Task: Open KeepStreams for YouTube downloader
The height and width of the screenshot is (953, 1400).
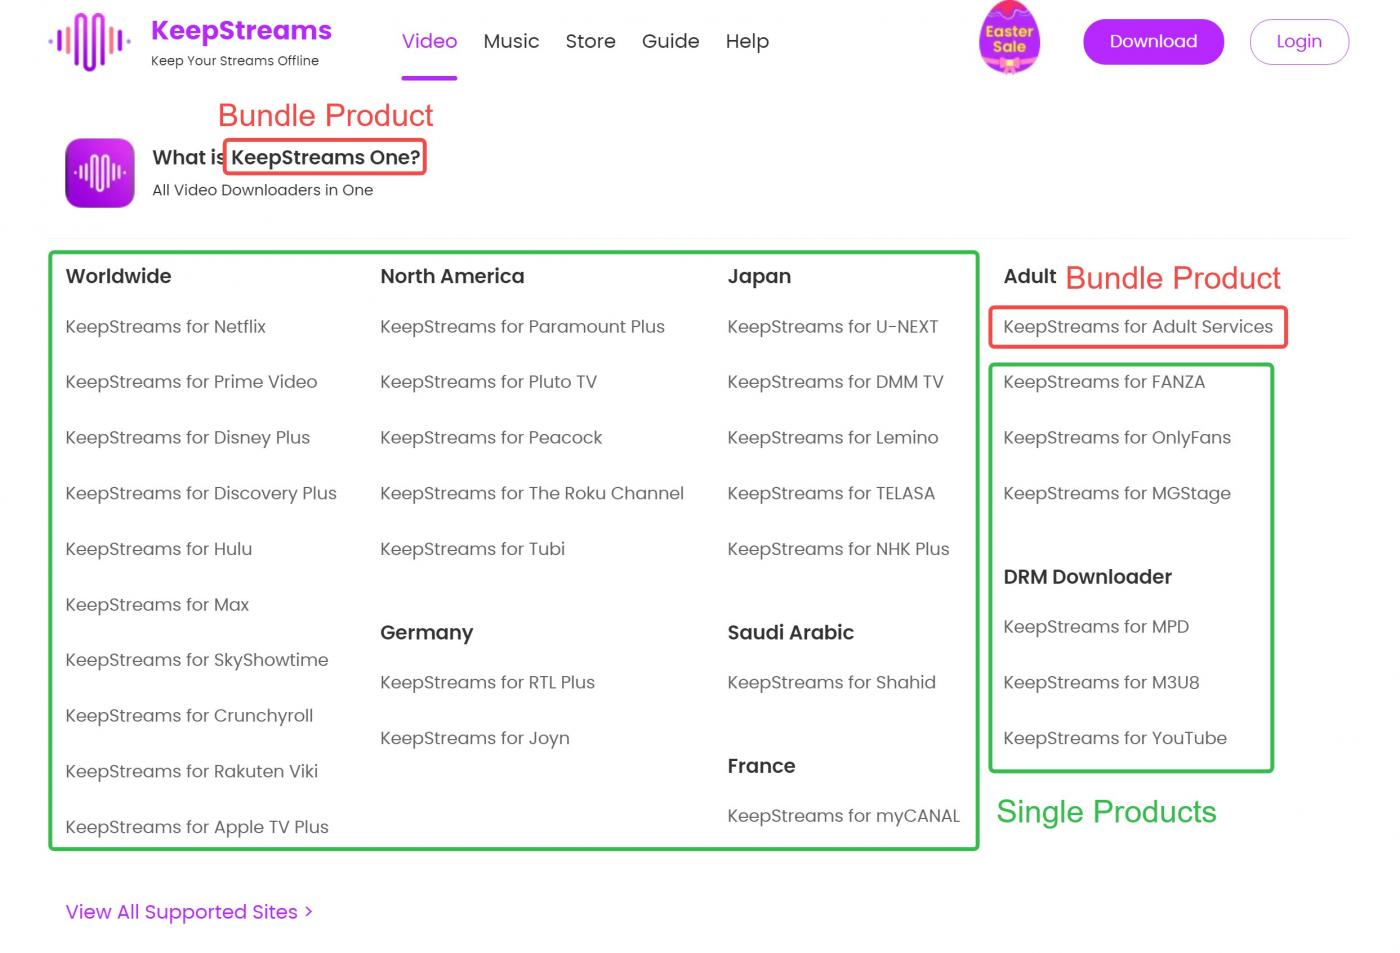Action: (x=1115, y=738)
